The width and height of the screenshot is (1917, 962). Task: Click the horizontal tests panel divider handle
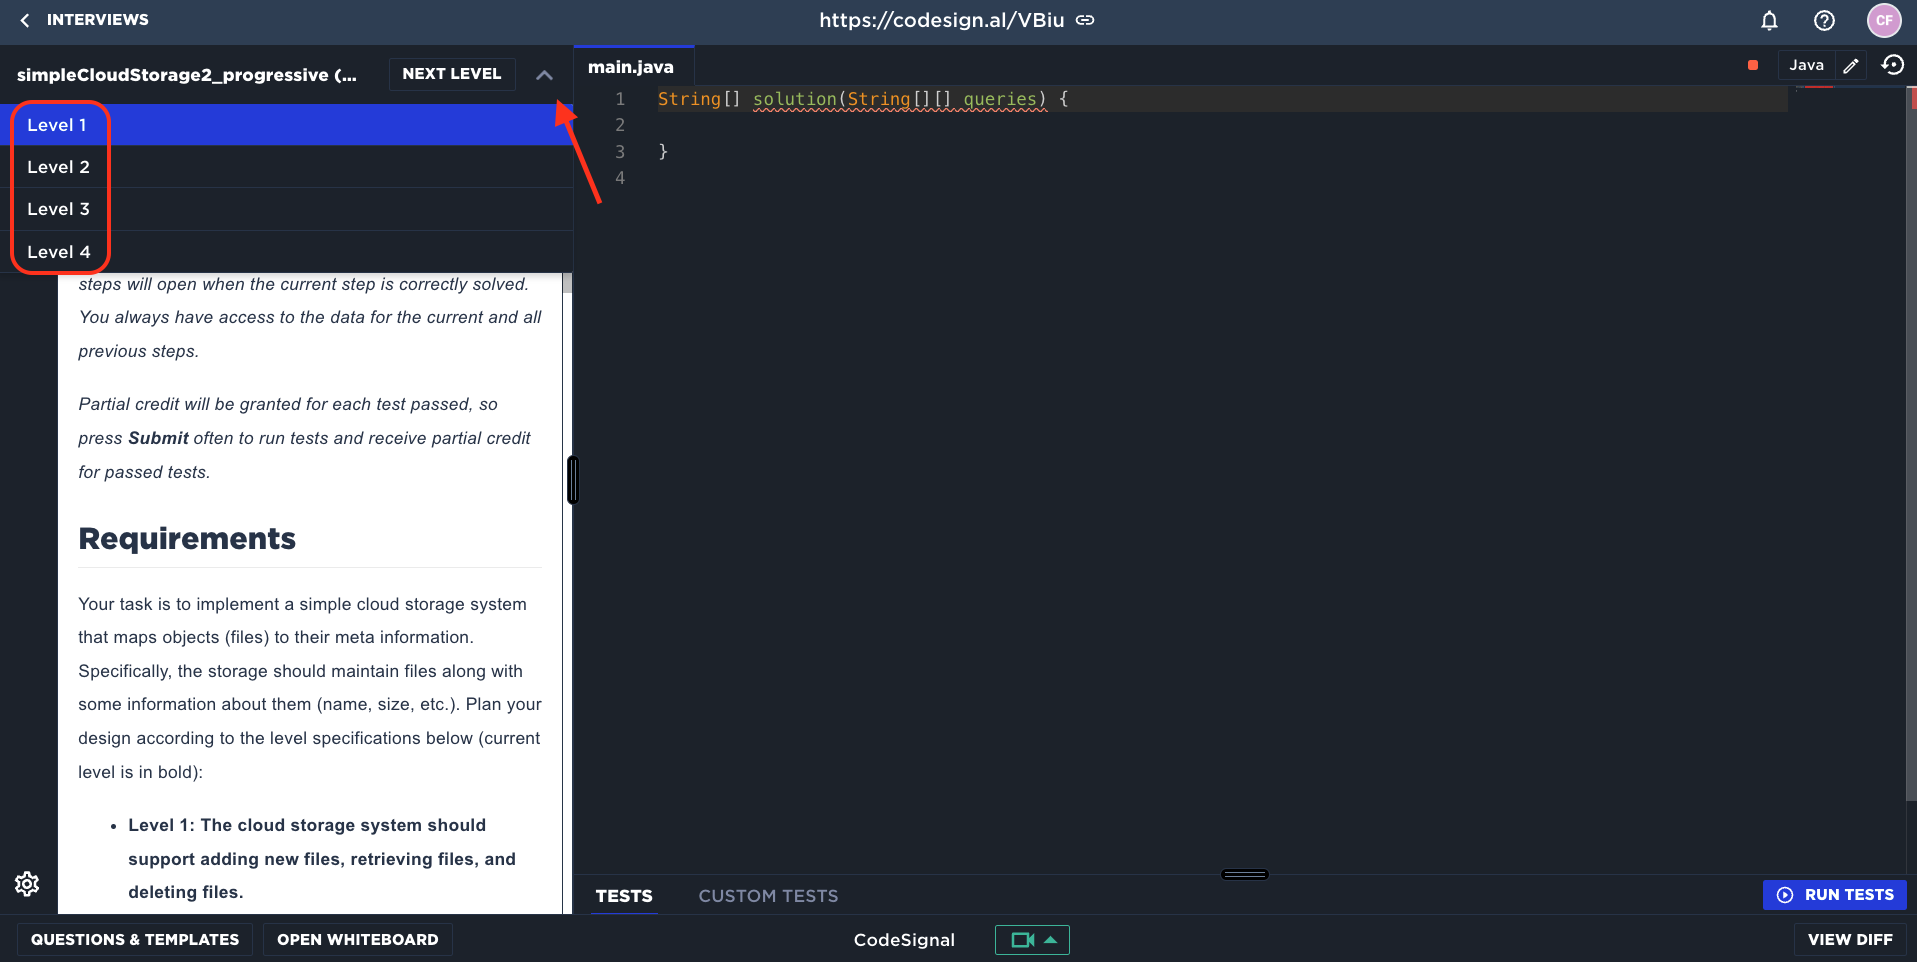click(1245, 874)
